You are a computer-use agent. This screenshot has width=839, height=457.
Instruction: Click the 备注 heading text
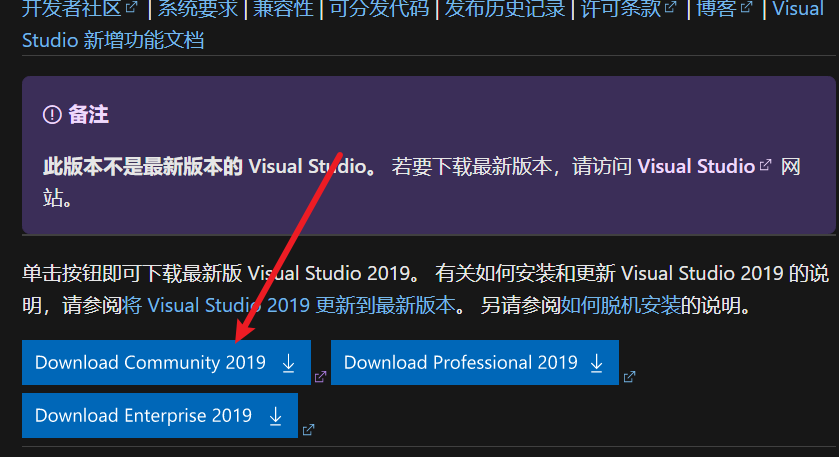[x=88, y=115]
